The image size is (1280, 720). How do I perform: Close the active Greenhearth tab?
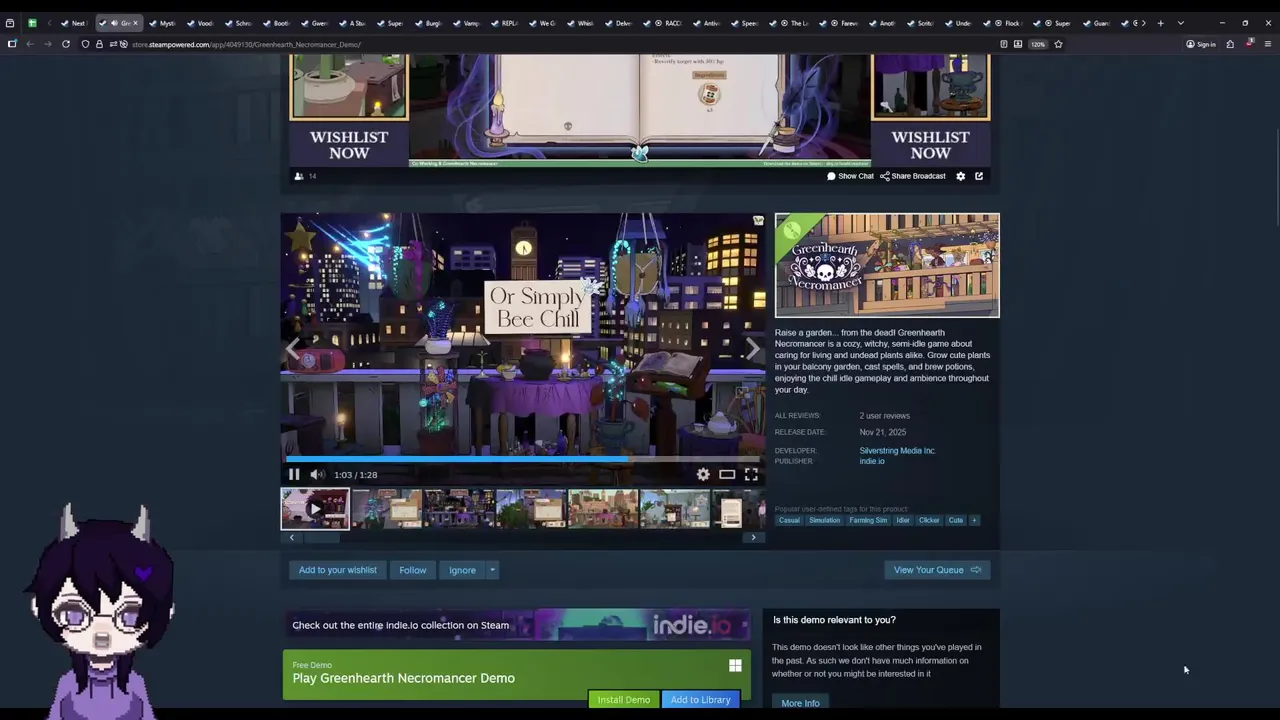point(135,23)
